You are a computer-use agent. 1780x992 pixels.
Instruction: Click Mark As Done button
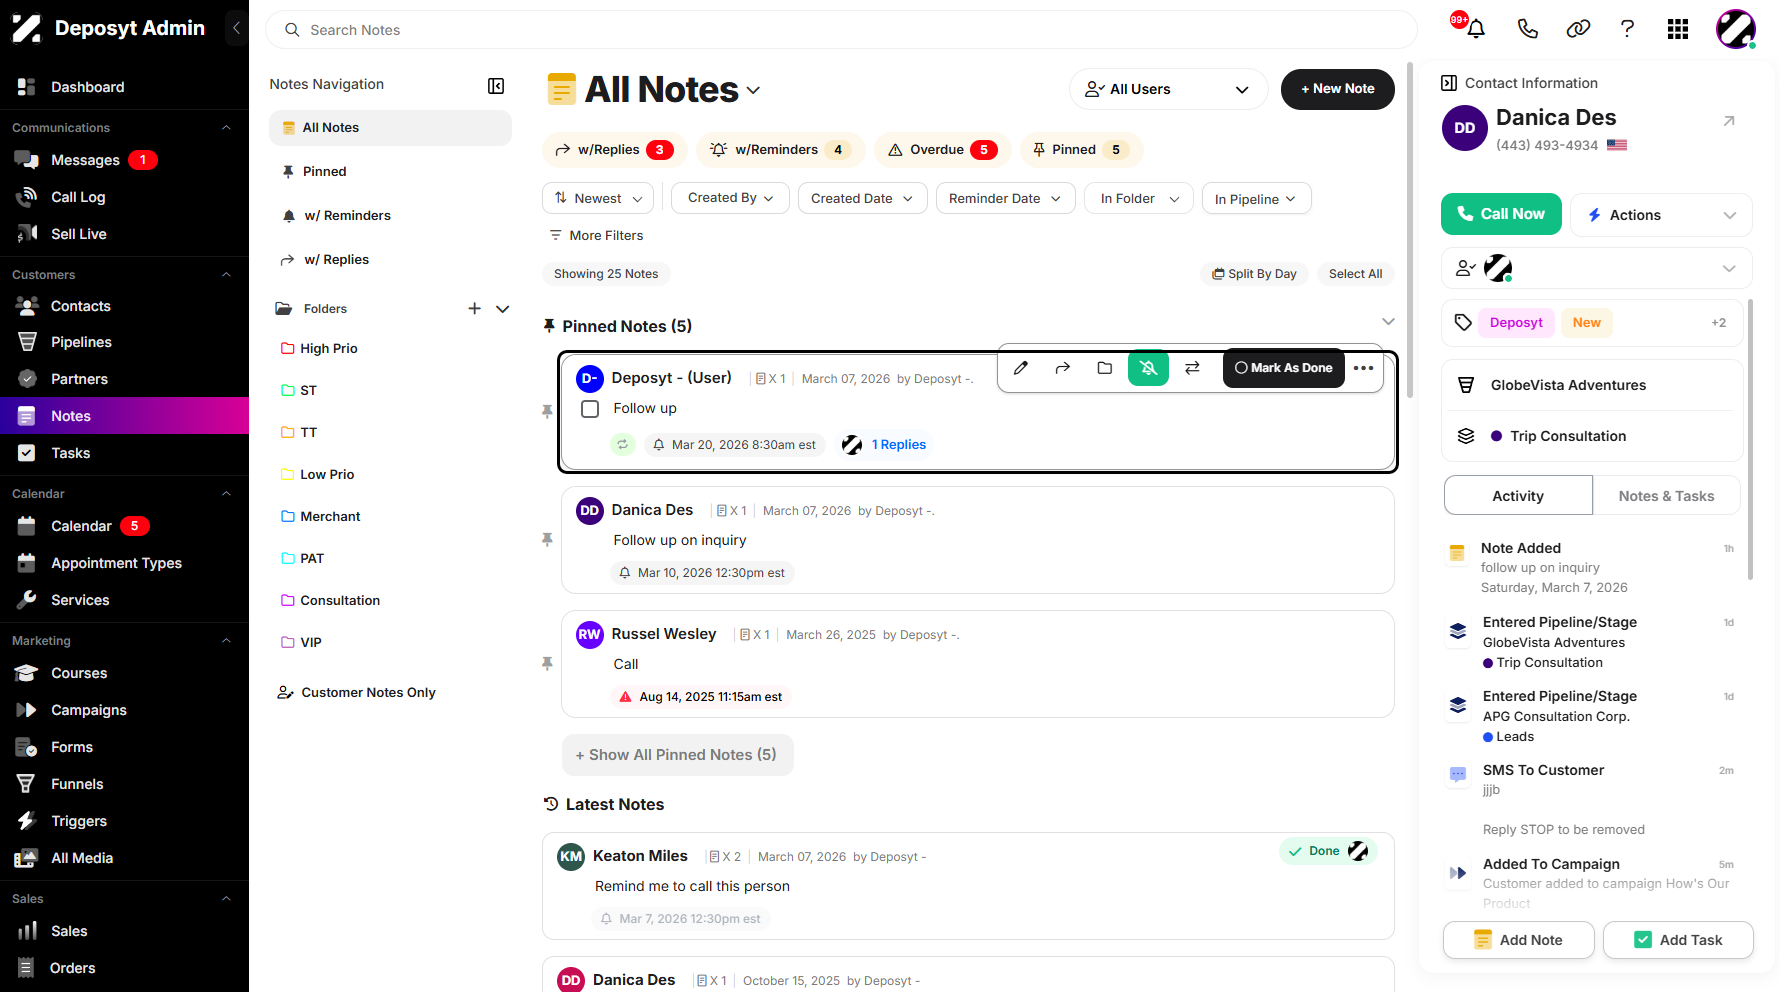pos(1283,368)
